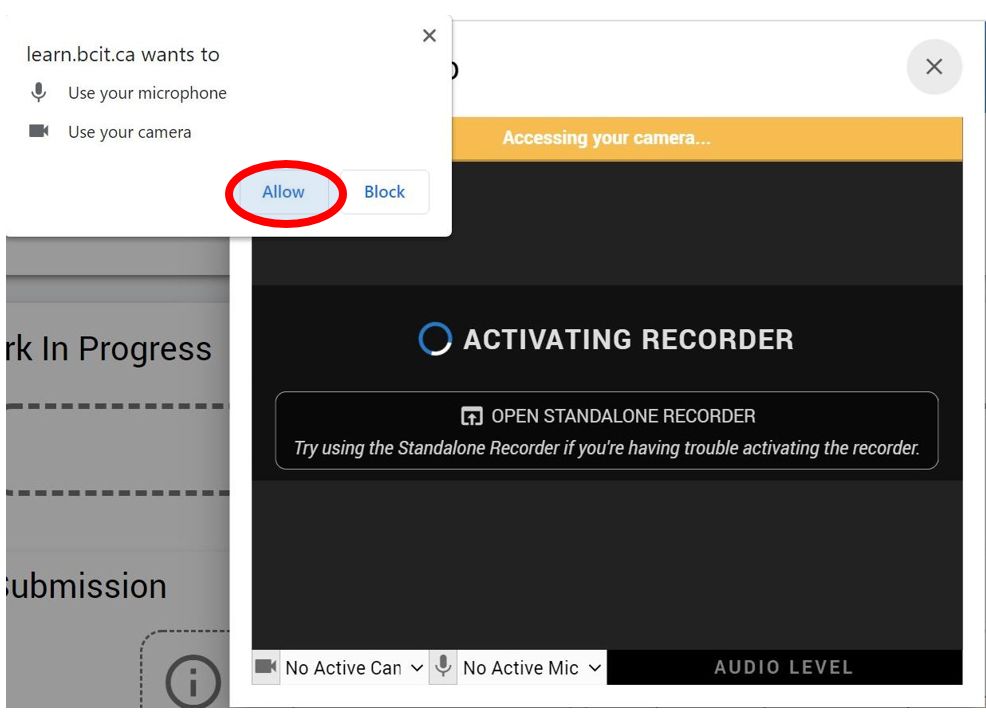Click the camera icon in permission popup
The image size is (986, 712).
click(39, 131)
